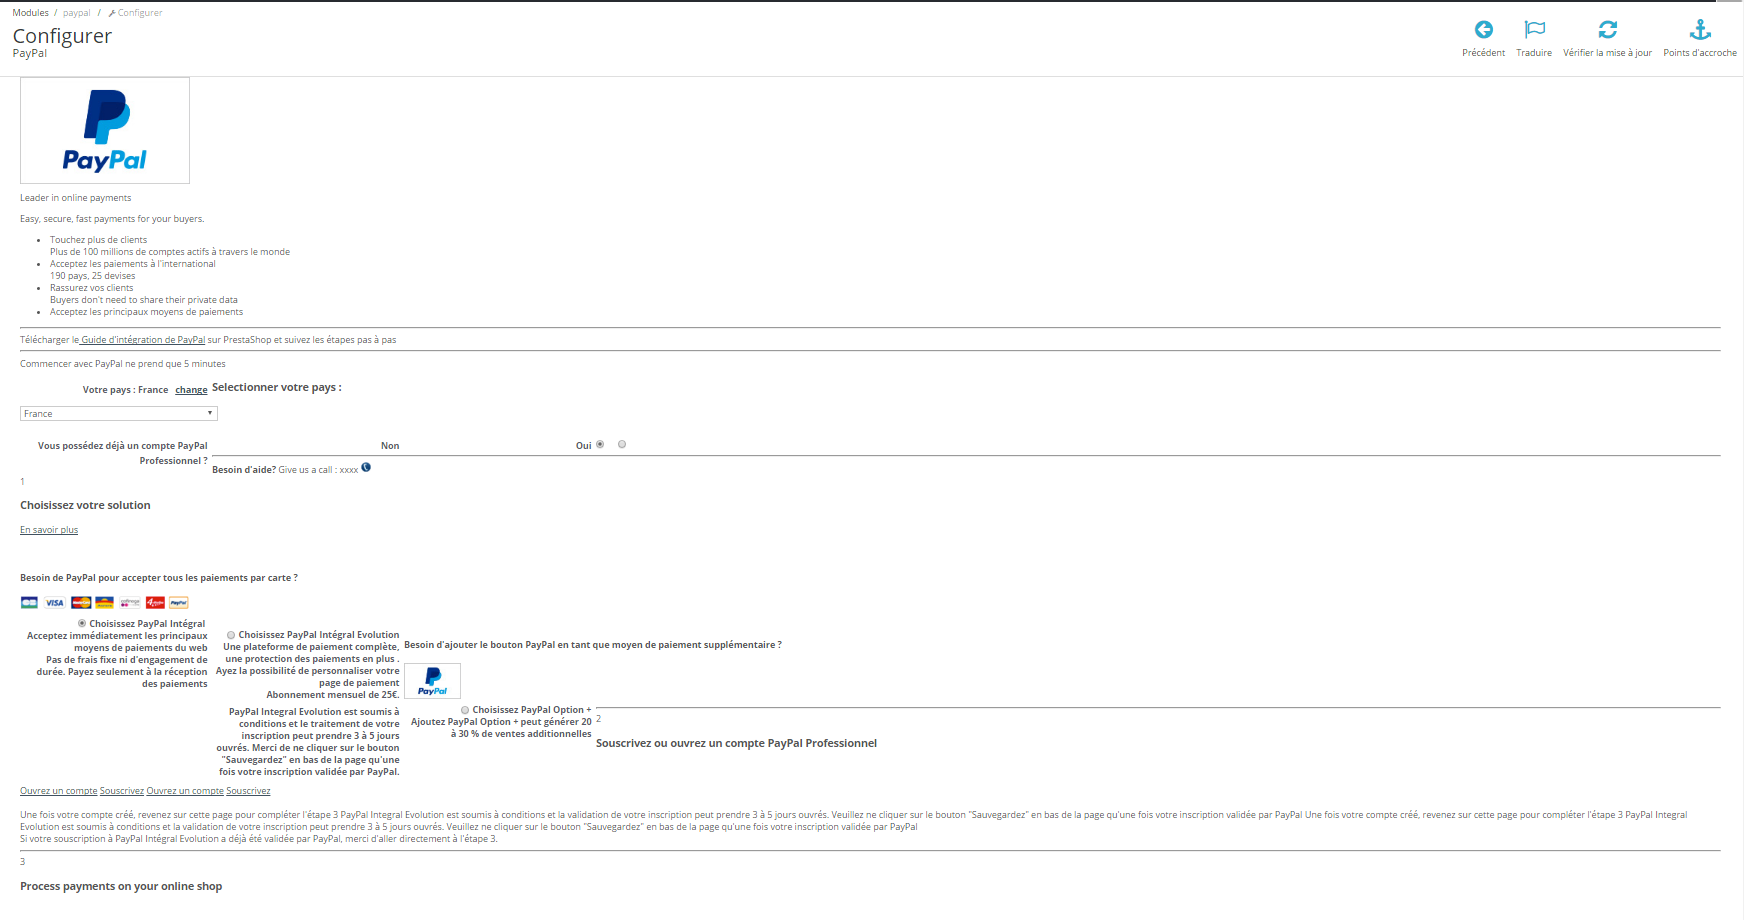The height and width of the screenshot is (920, 1744).
Task: Click the Selectionner votre pays label
Action: [277, 387]
